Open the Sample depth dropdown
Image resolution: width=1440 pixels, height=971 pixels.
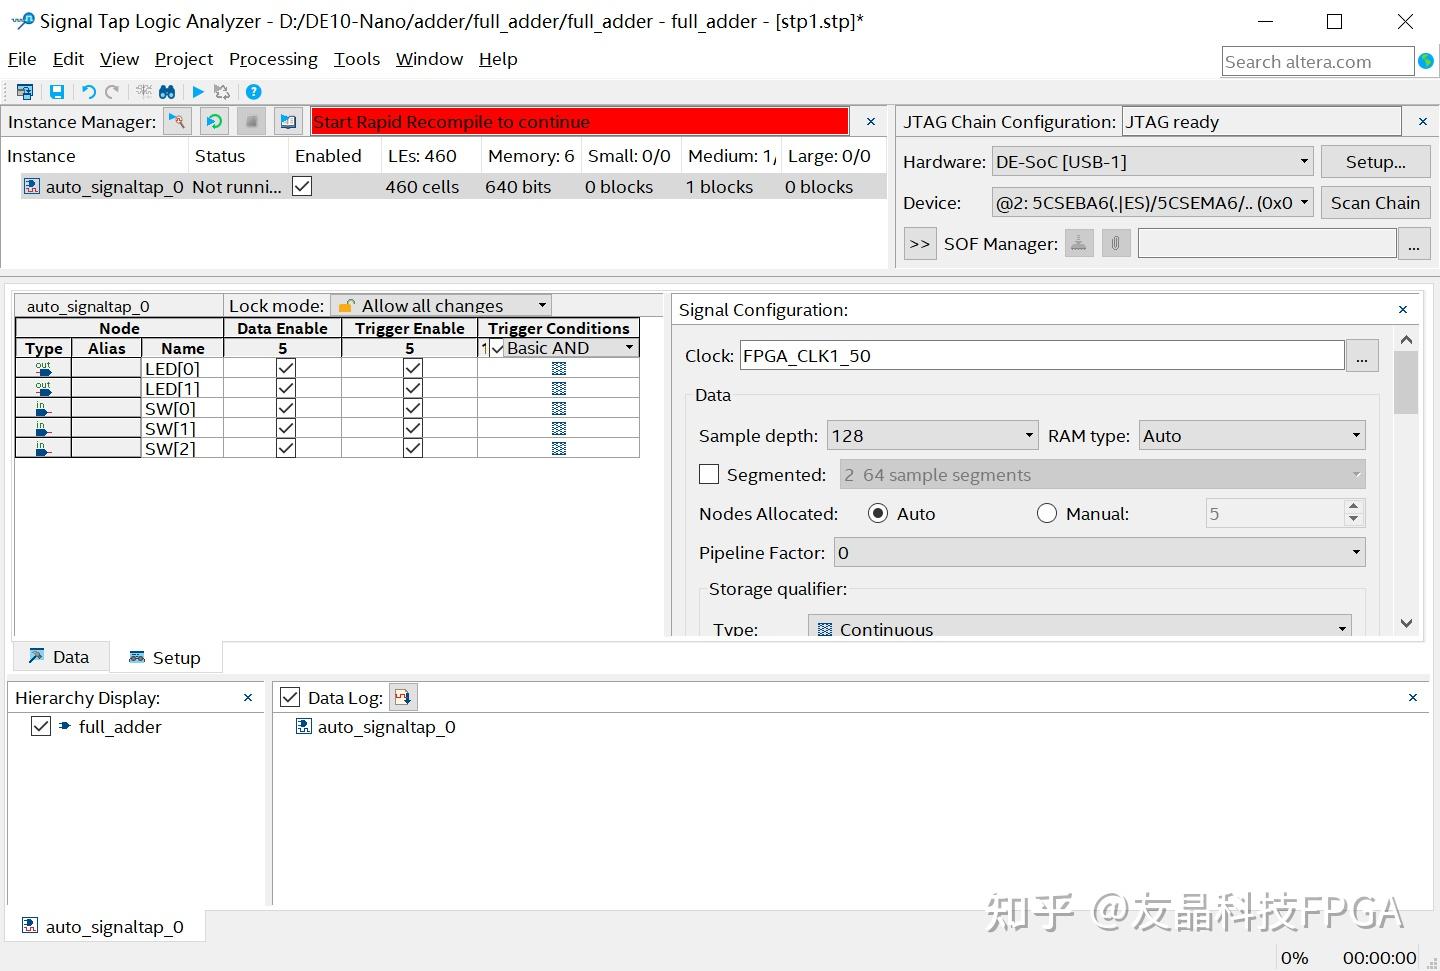point(1029,435)
